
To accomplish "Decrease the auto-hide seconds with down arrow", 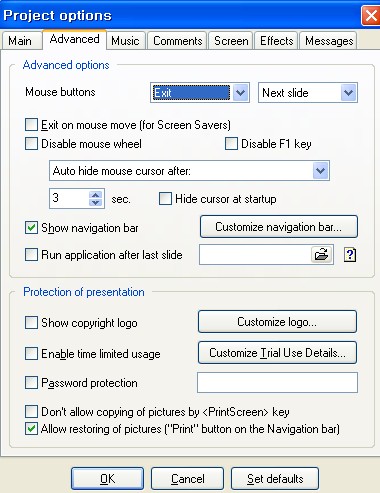I will [x=96, y=202].
